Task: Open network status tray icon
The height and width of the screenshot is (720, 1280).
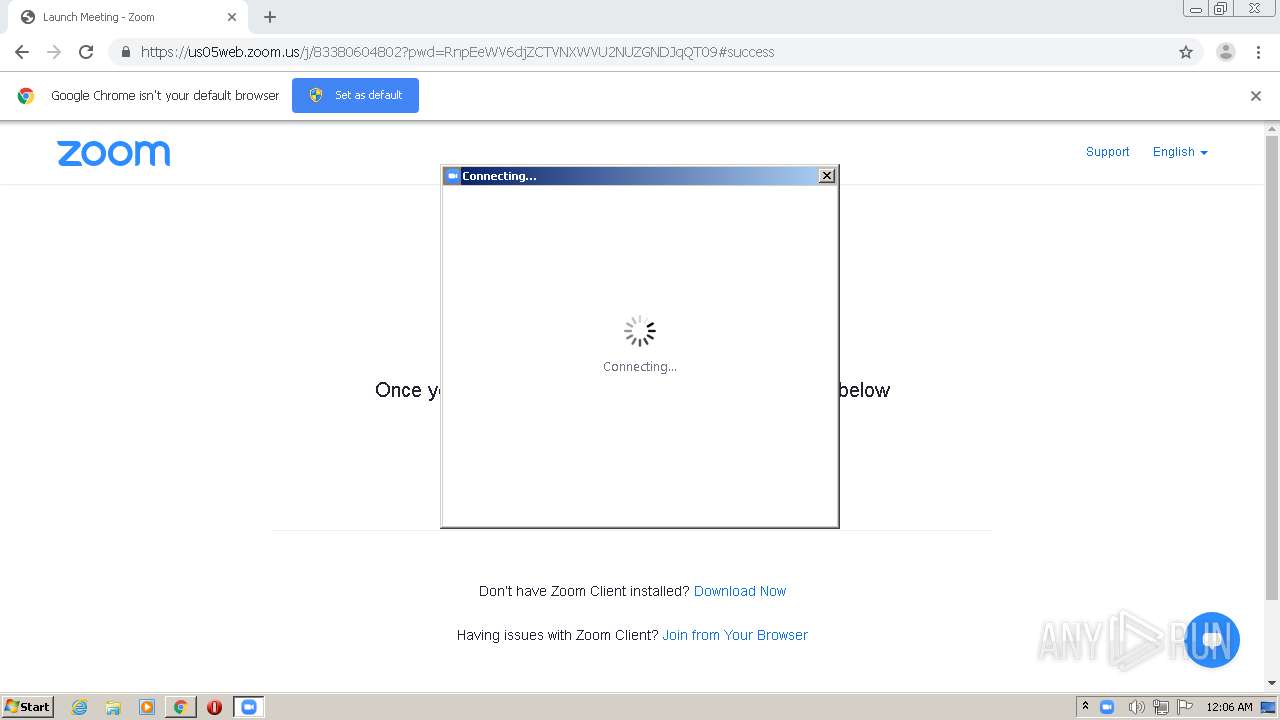Action: point(1160,707)
